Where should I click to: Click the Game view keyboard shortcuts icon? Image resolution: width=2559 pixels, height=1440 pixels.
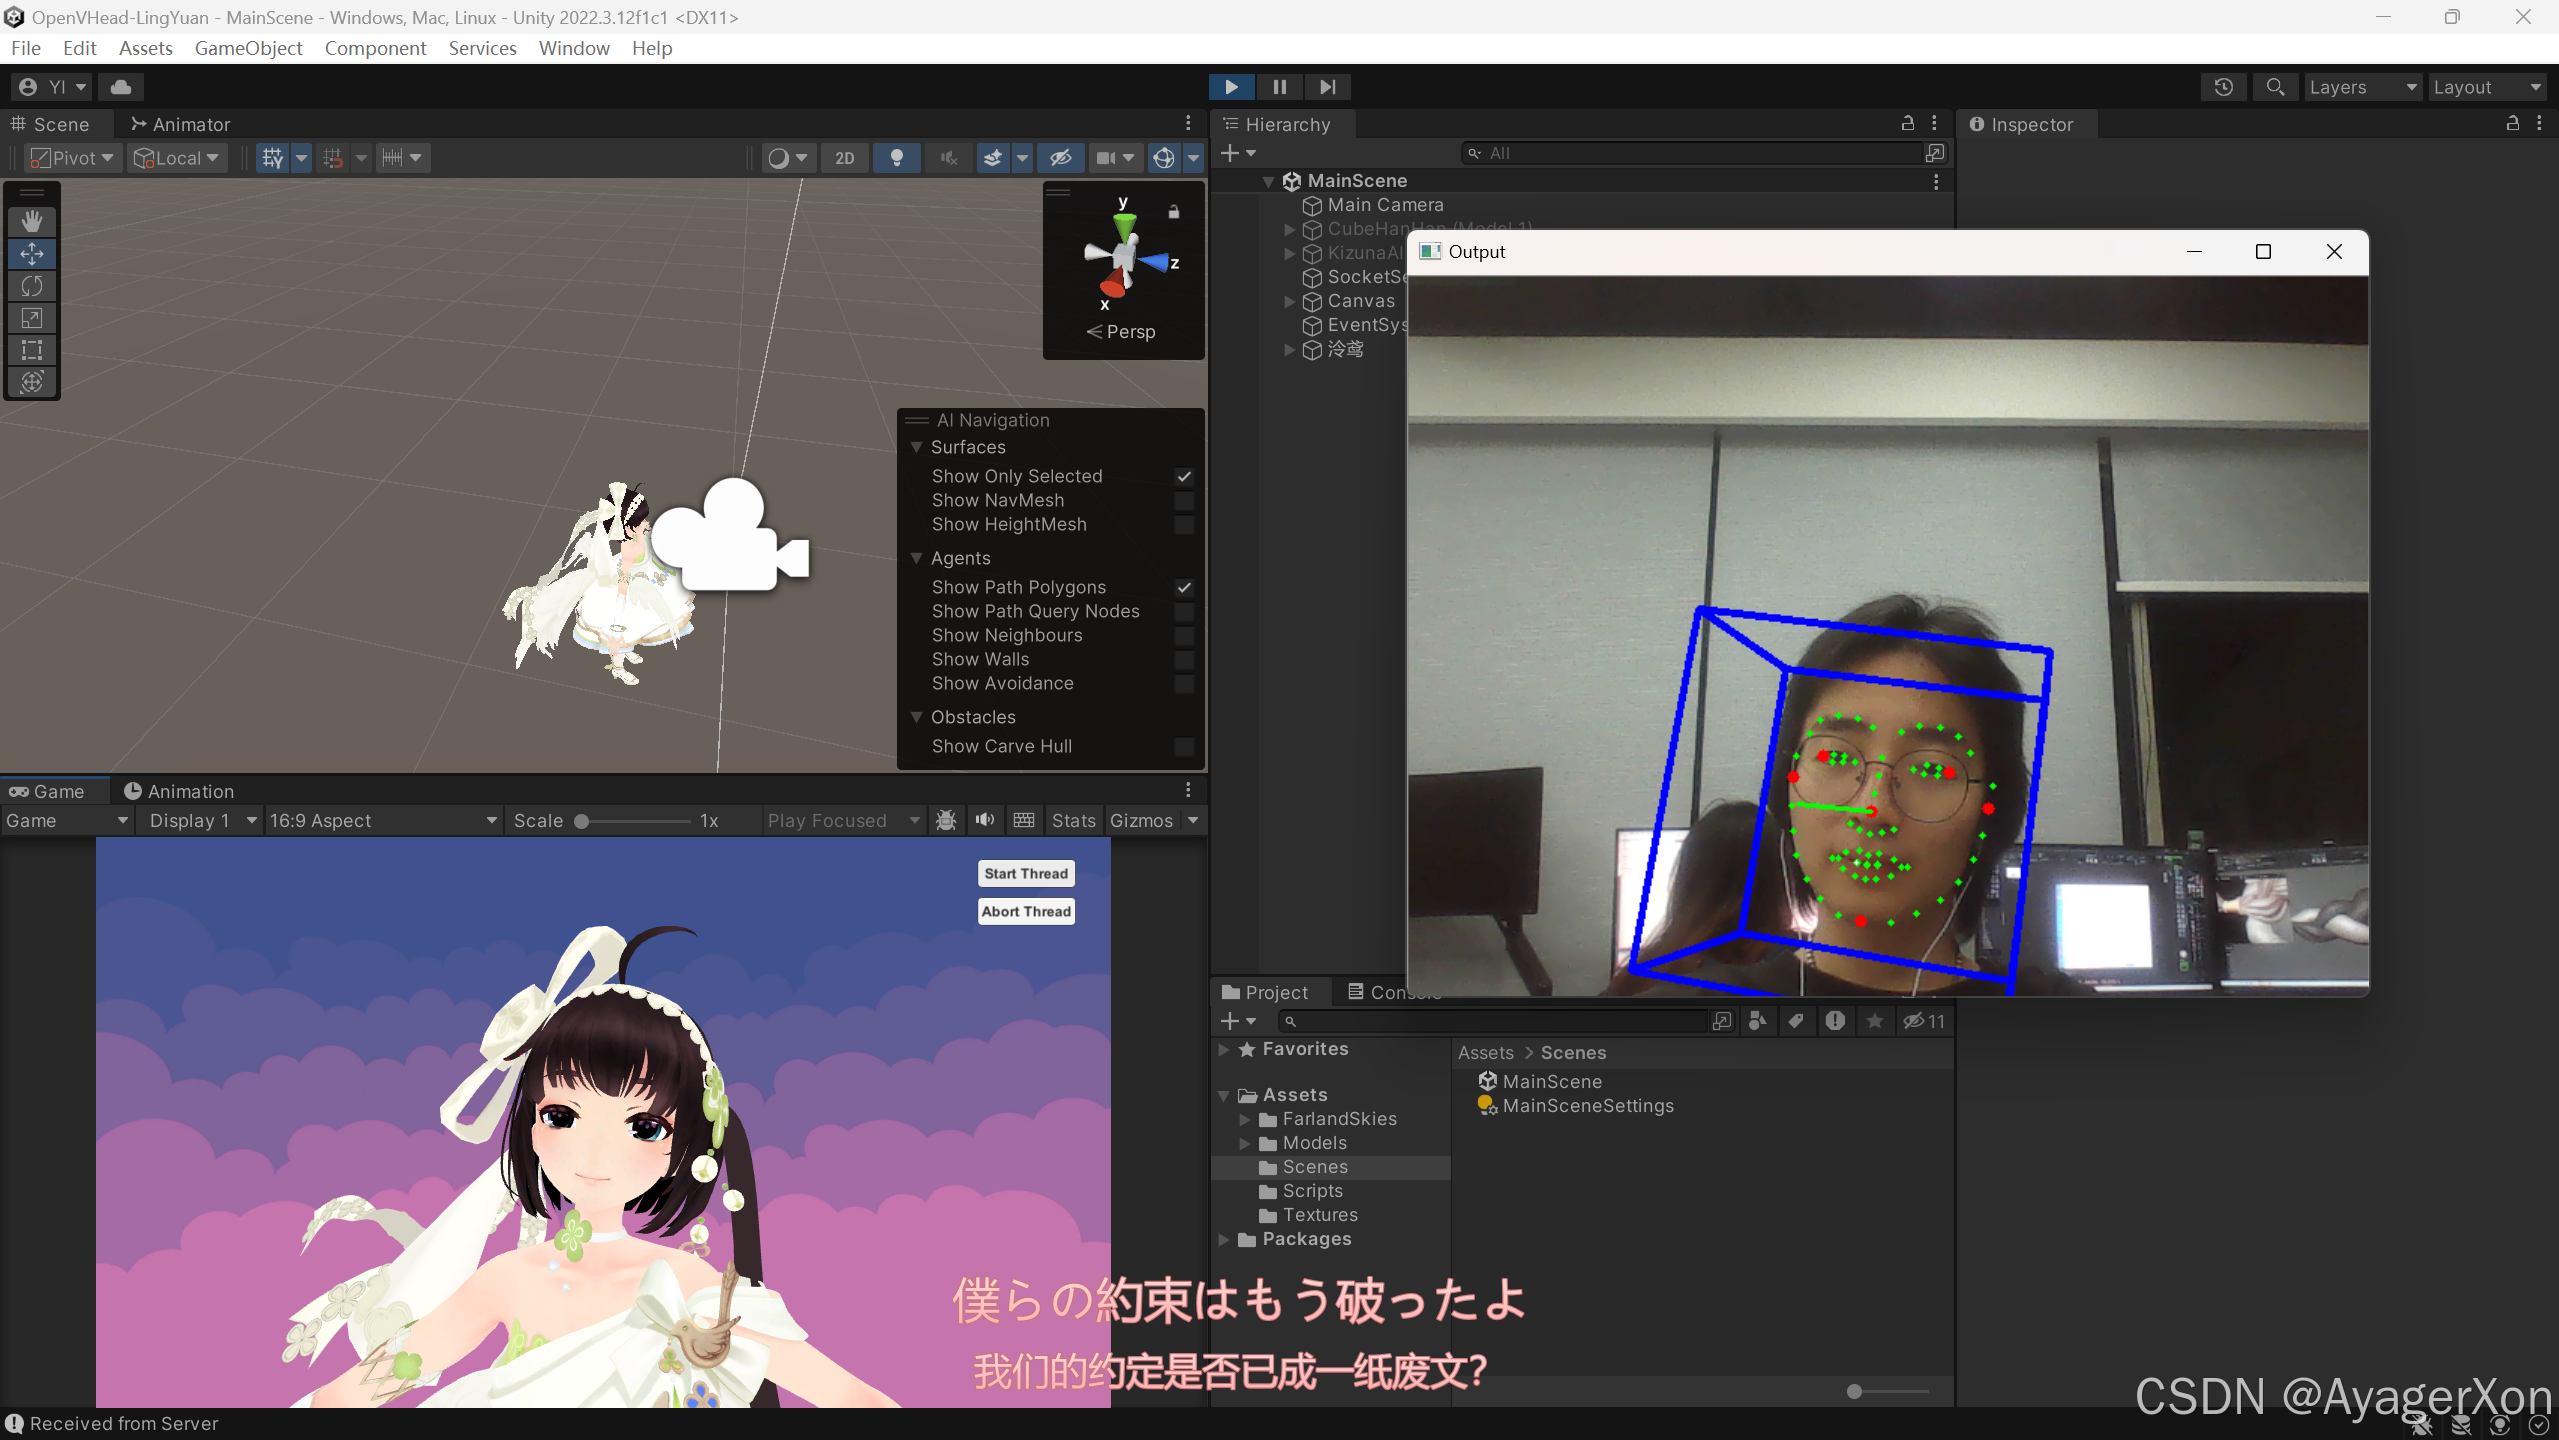(x=1024, y=821)
